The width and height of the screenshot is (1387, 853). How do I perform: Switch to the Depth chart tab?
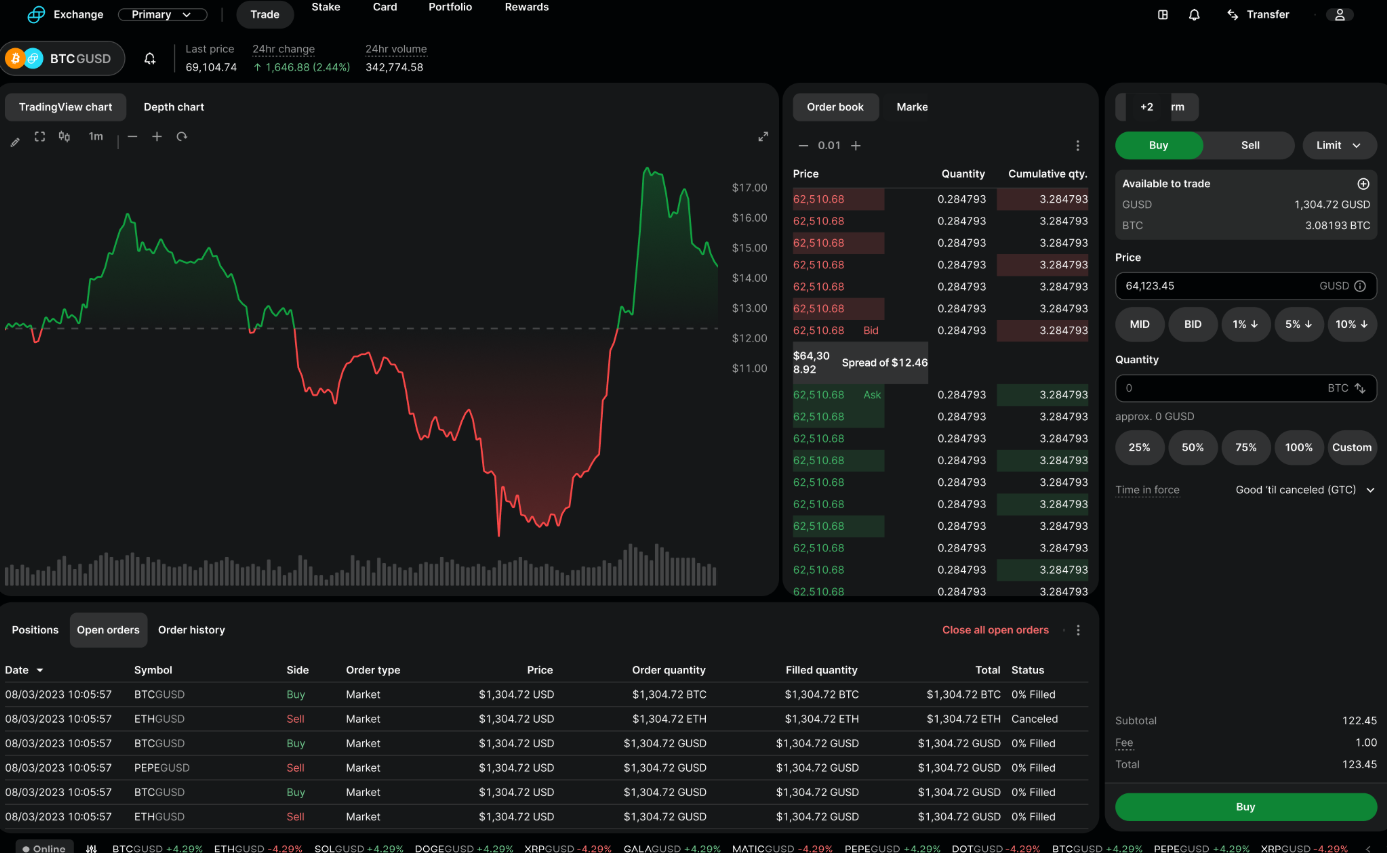173,107
